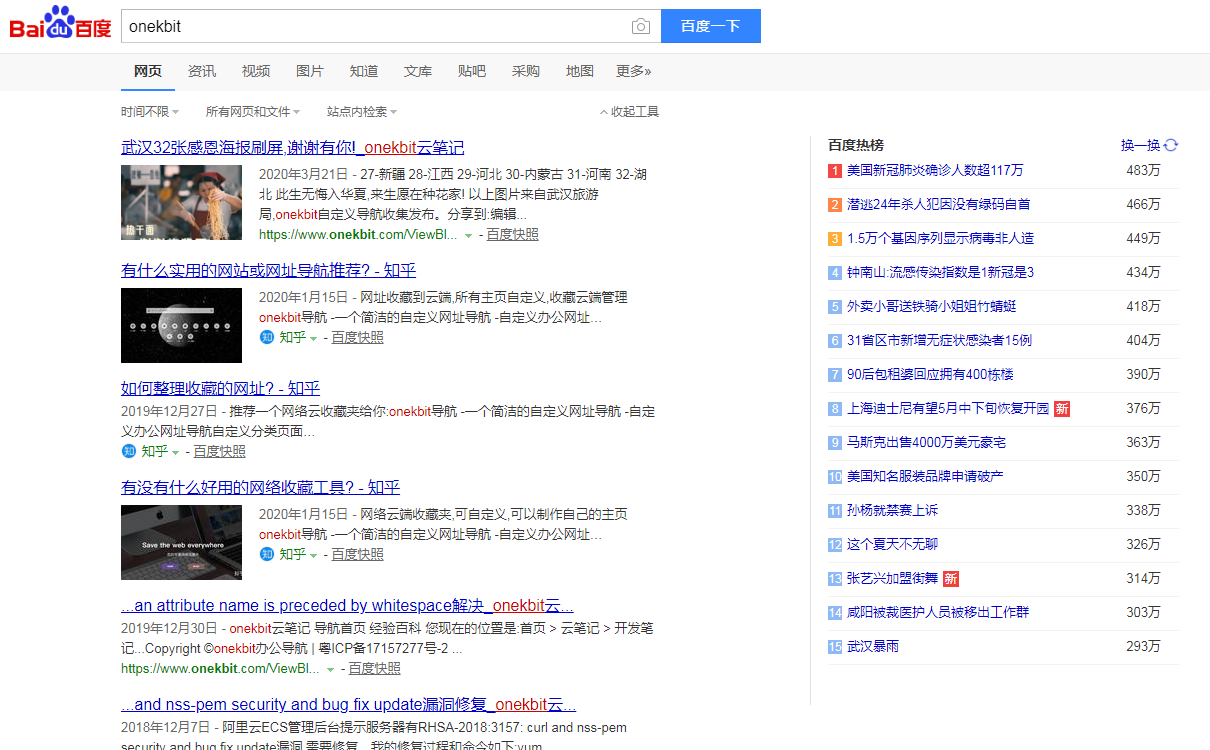1210x750 pixels.
Task: Switch to the 图片 tab
Action: (309, 71)
